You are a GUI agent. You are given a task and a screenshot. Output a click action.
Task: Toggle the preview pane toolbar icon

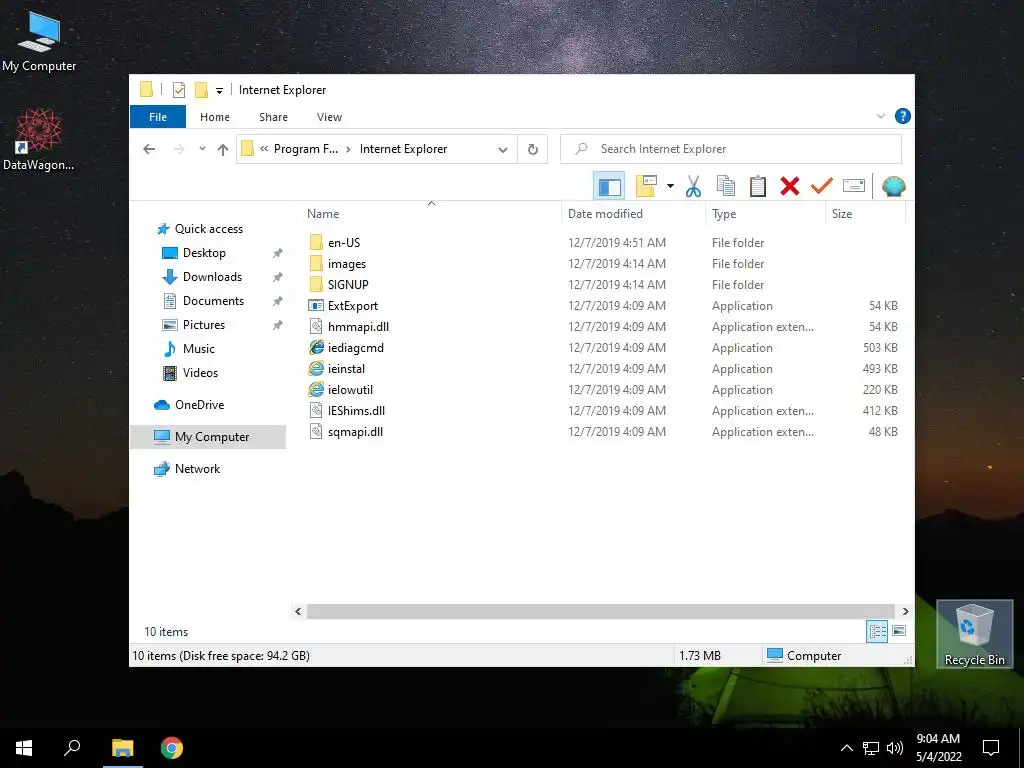click(x=609, y=187)
